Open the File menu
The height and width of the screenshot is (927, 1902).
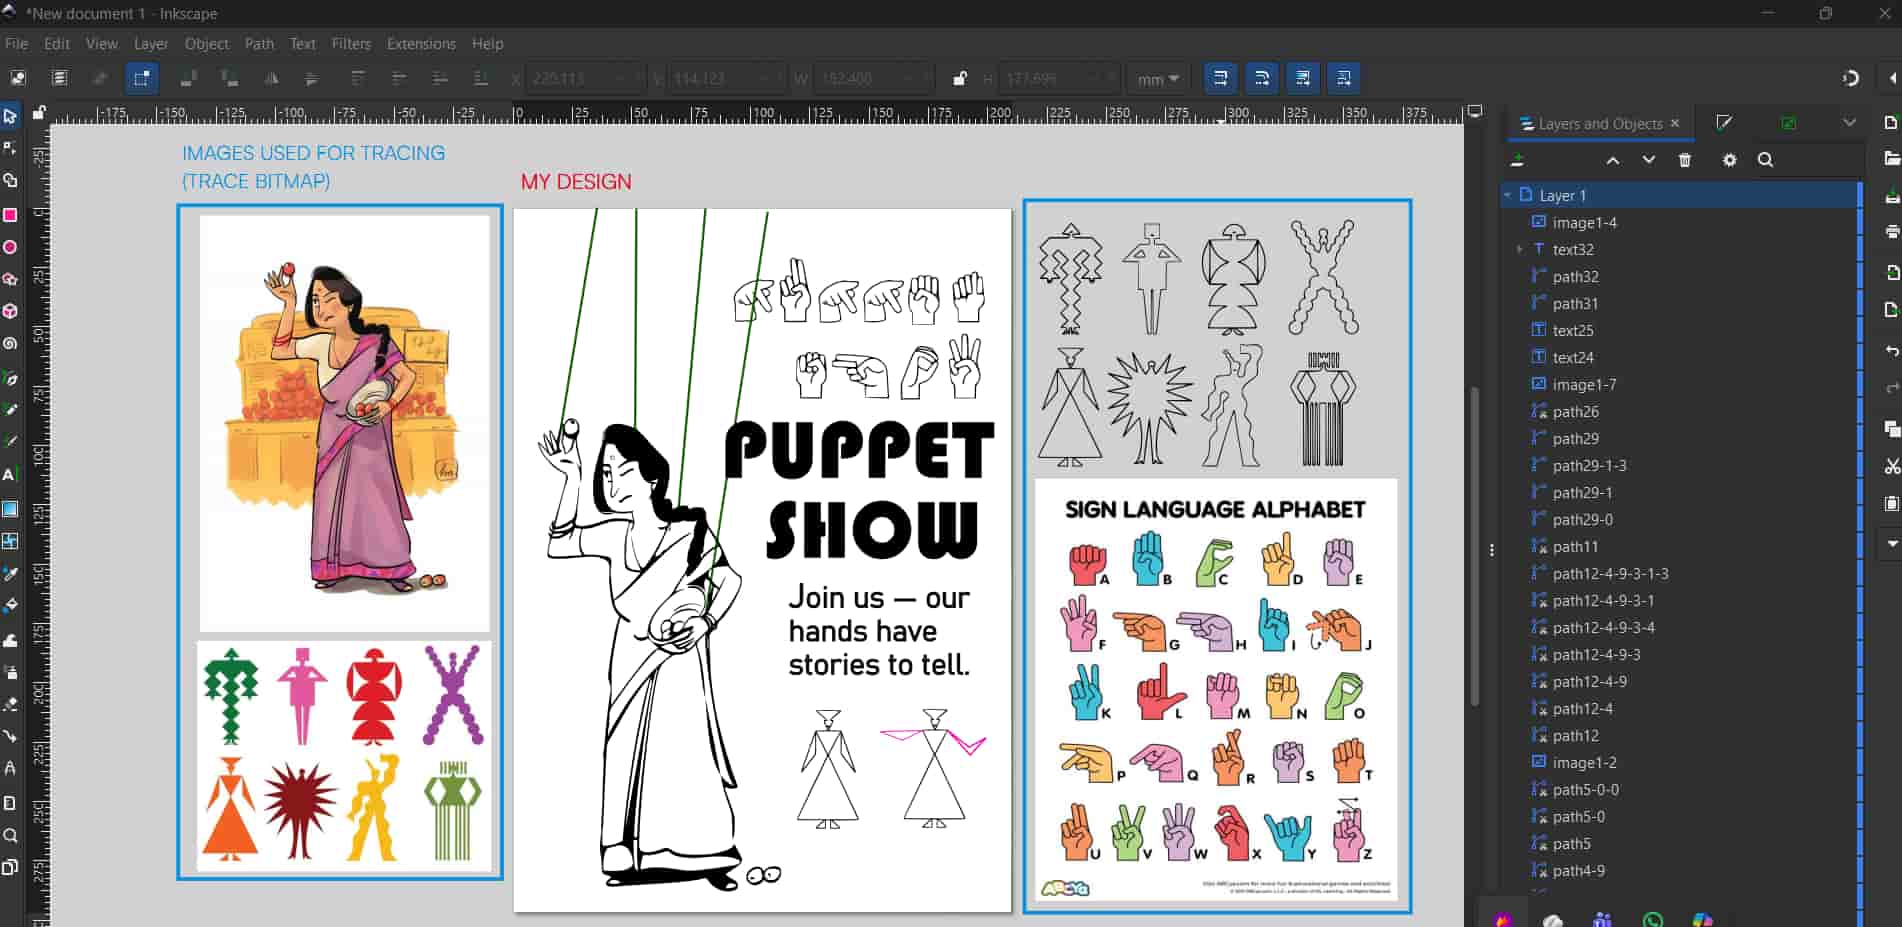click(17, 44)
